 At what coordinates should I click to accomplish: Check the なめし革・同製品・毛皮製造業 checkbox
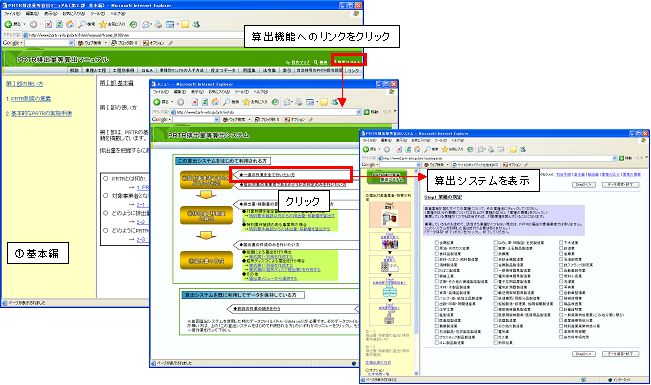click(495, 243)
